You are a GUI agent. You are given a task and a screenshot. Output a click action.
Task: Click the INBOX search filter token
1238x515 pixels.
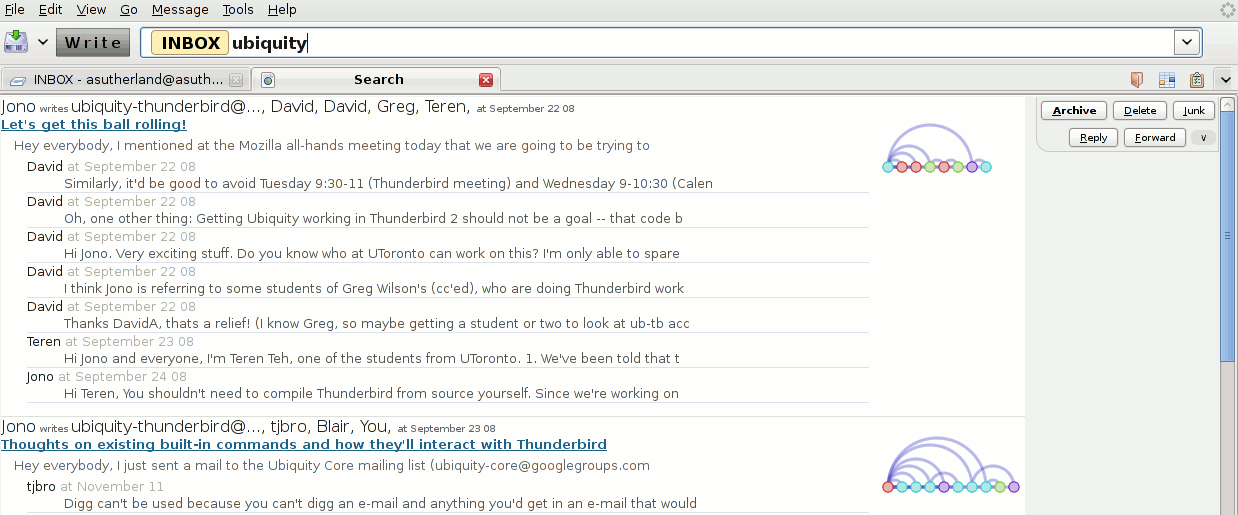[x=190, y=43]
